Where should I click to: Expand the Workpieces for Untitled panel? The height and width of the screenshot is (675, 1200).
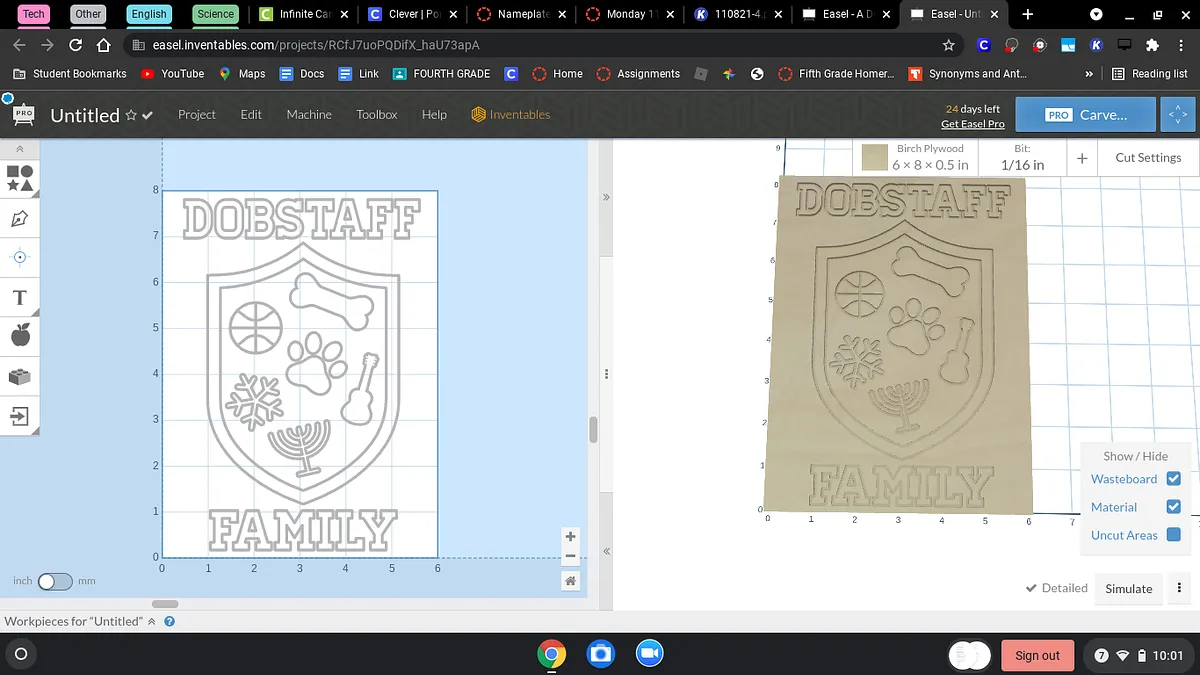[152, 622]
